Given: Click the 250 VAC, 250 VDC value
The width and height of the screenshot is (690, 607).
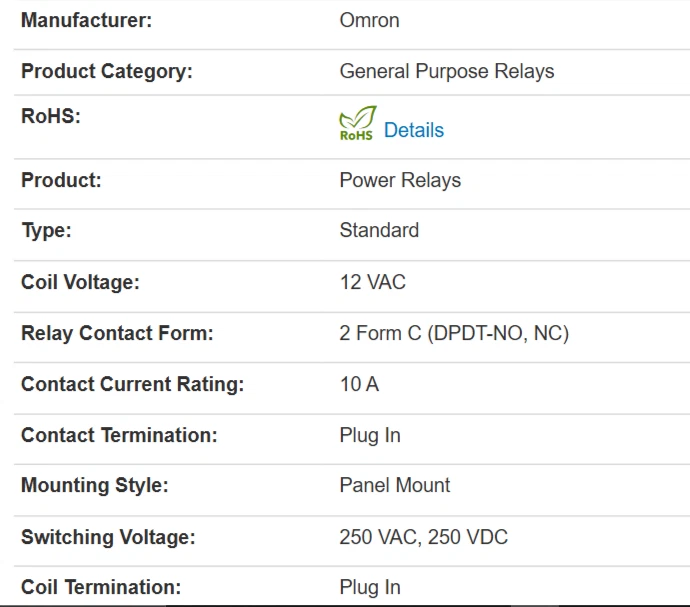Looking at the screenshot, I should (x=423, y=537).
